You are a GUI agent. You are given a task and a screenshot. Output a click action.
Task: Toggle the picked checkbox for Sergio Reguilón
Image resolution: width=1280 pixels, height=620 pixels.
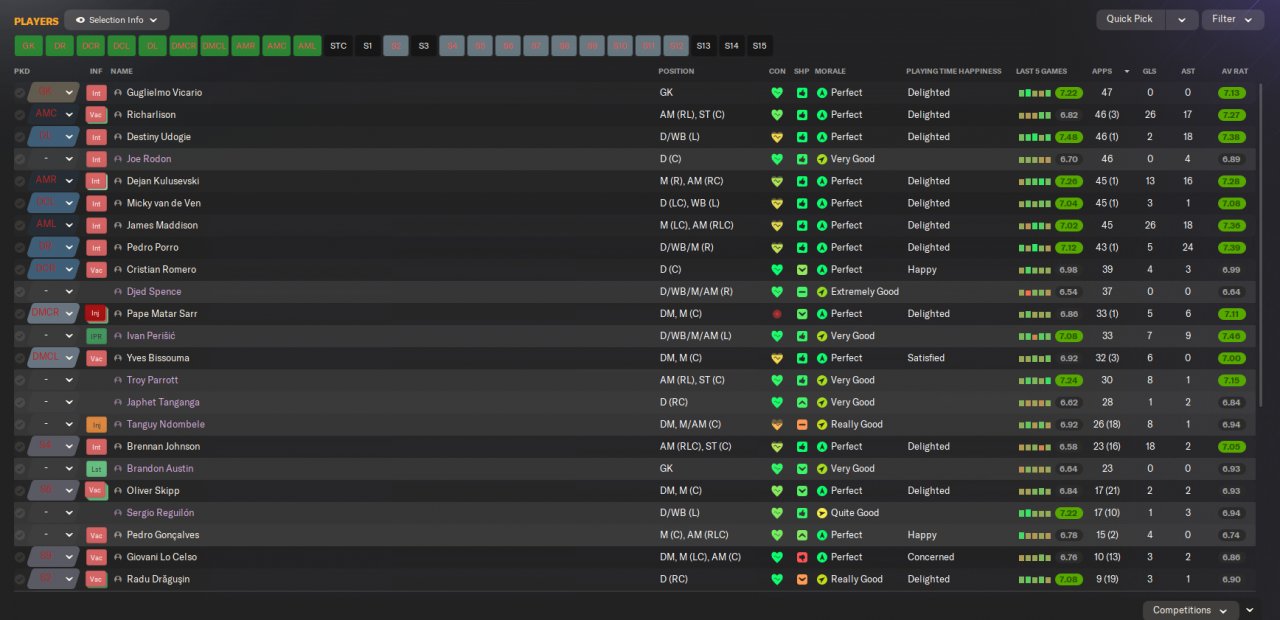[x=20, y=513]
